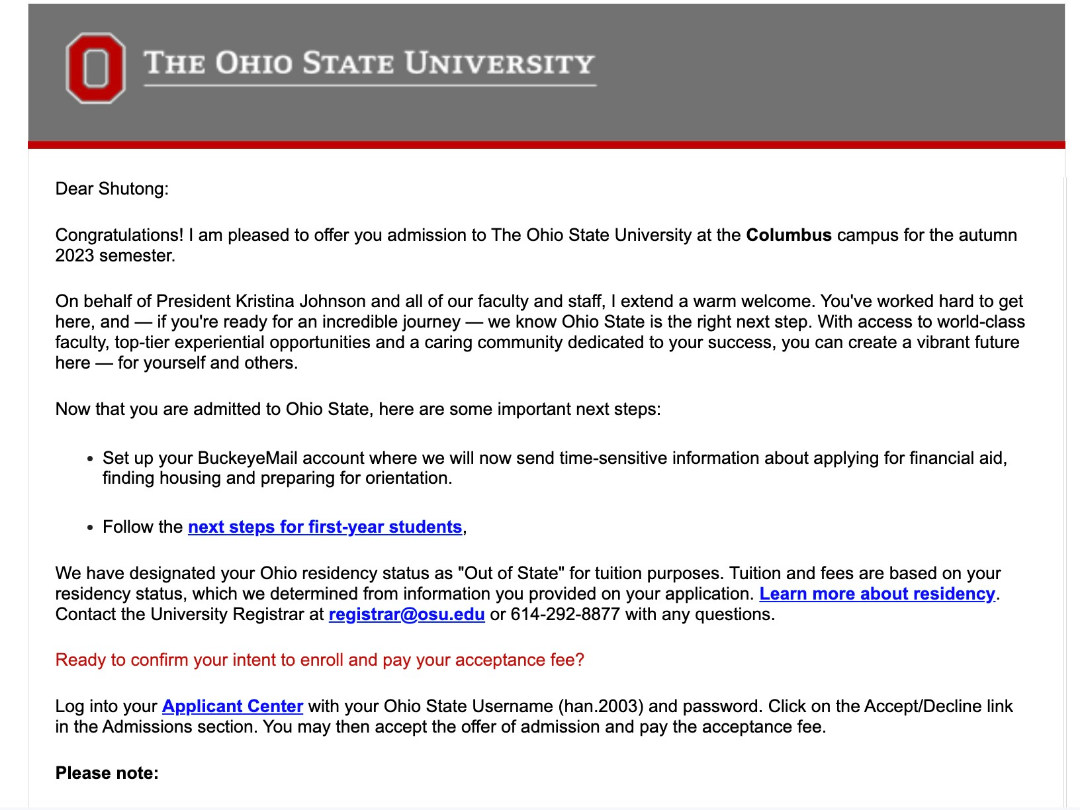The image size is (1080, 810).
Task: Click the Ohio State block O logo
Action: (x=95, y=68)
